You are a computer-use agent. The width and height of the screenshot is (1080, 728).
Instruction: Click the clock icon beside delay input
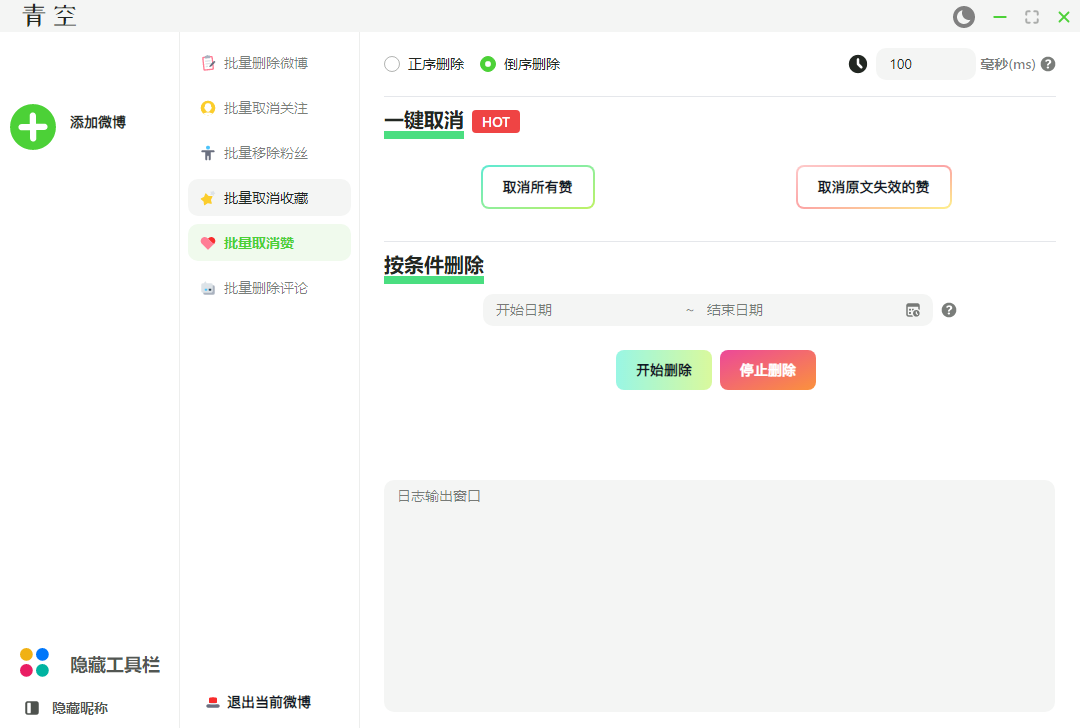[858, 64]
